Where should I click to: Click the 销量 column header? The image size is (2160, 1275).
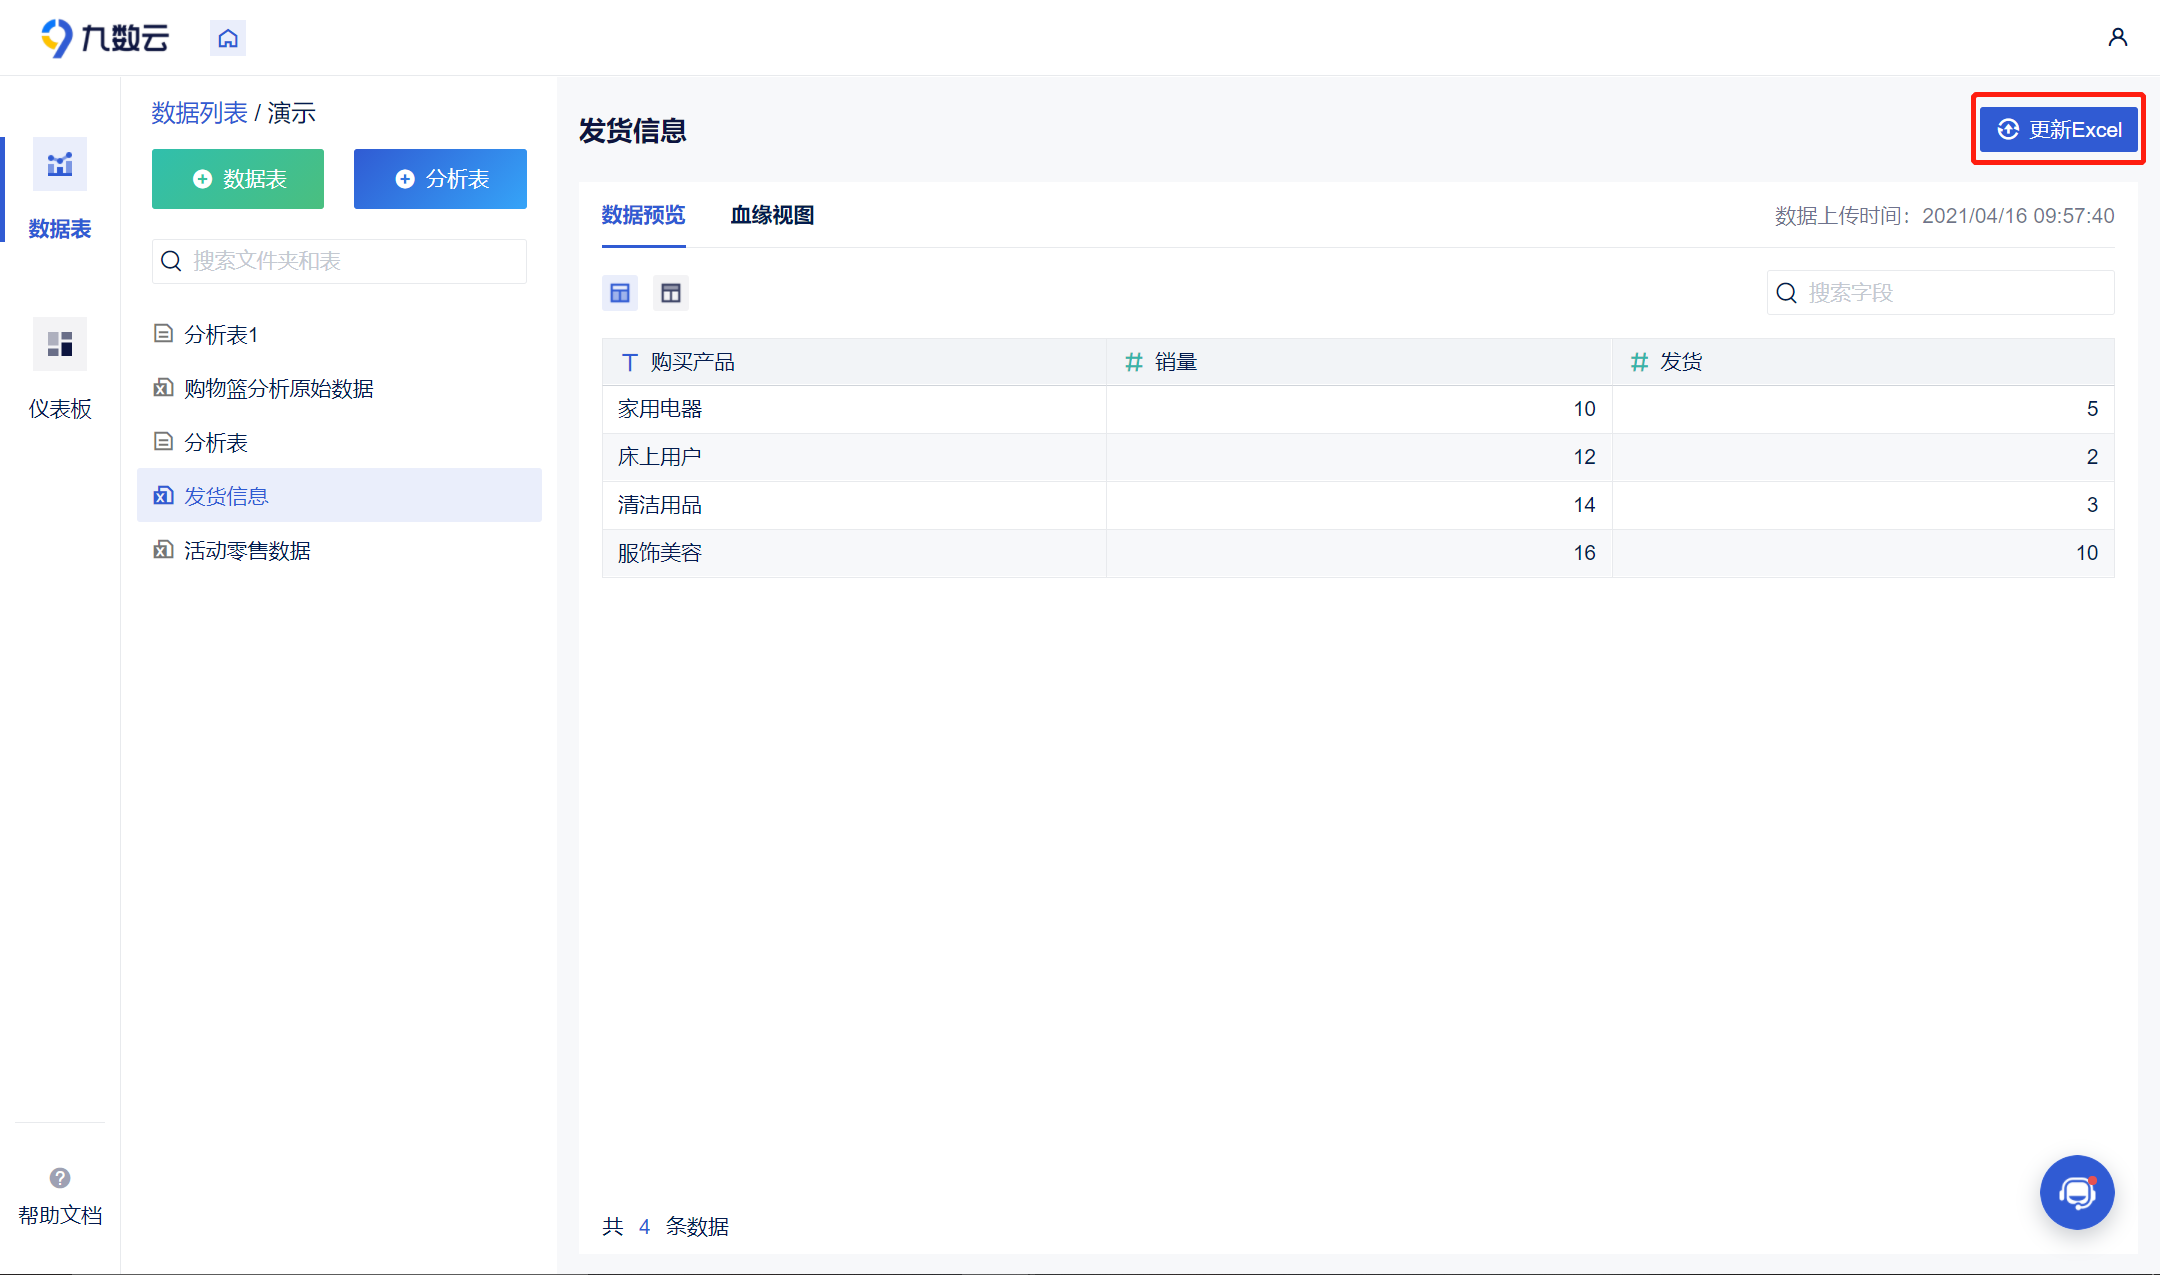1176,362
